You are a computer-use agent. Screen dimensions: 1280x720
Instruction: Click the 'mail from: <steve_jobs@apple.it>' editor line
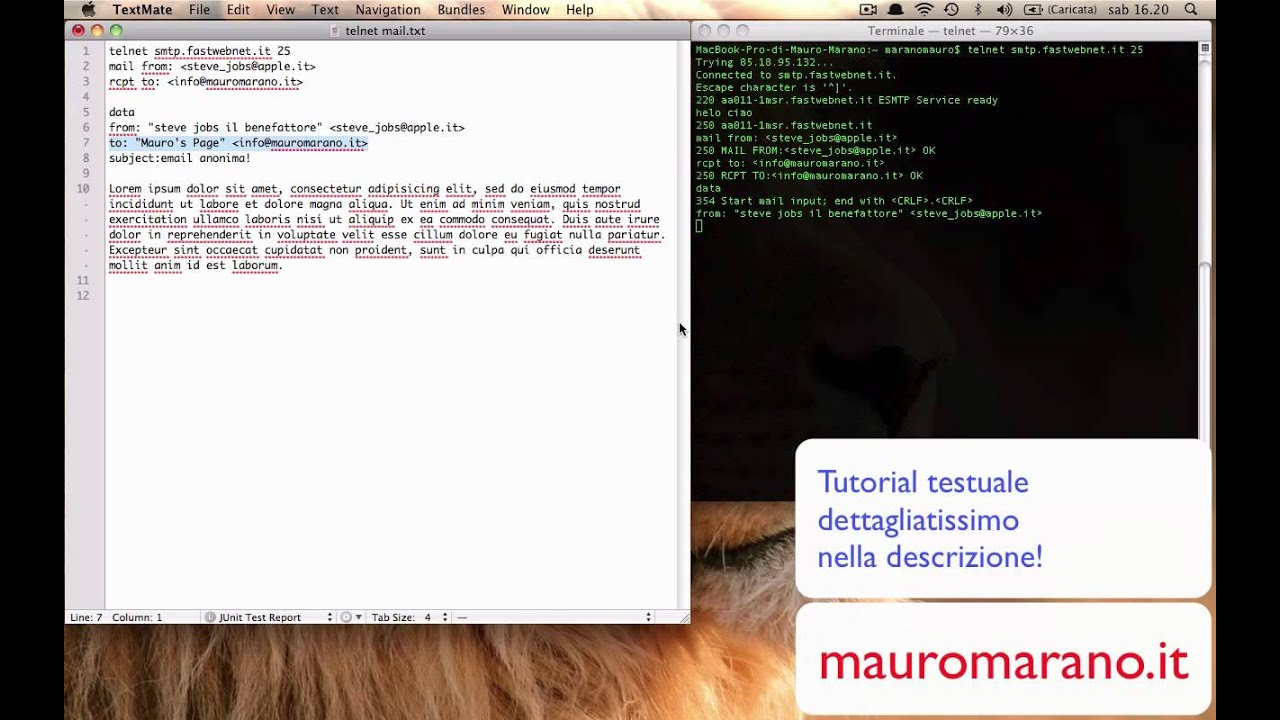click(212, 66)
